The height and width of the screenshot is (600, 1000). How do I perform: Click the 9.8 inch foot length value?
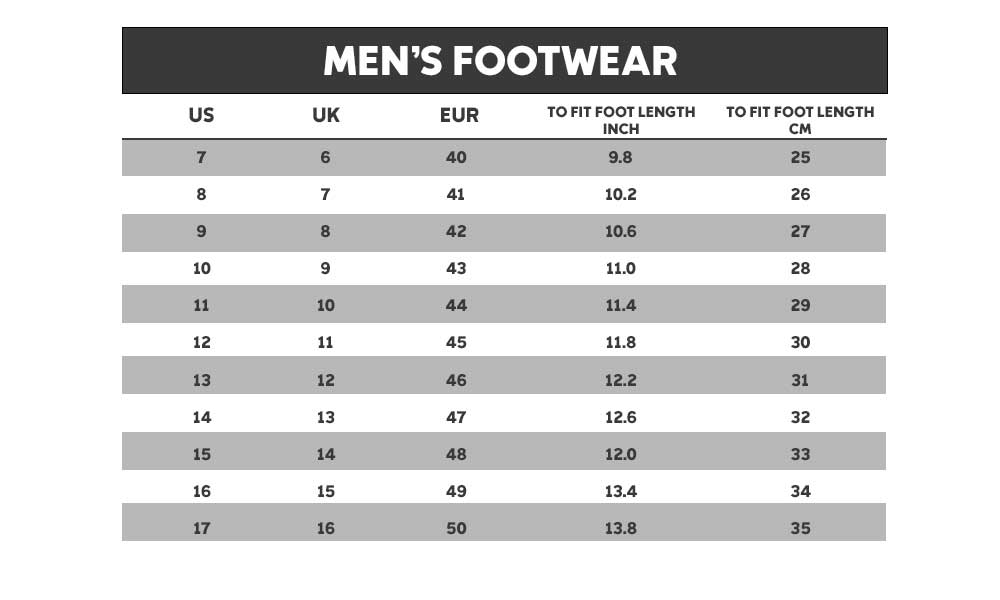(620, 157)
